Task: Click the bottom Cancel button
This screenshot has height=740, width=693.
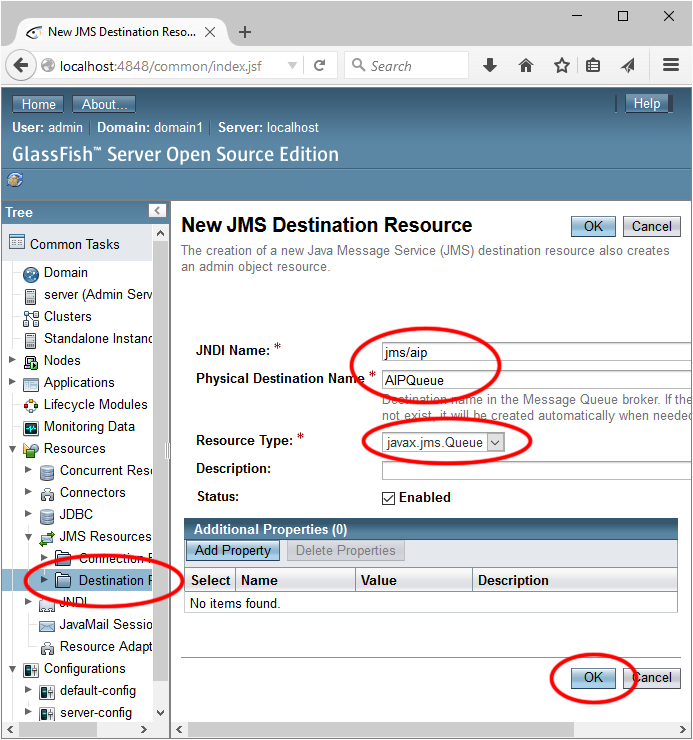Action: pos(652,678)
